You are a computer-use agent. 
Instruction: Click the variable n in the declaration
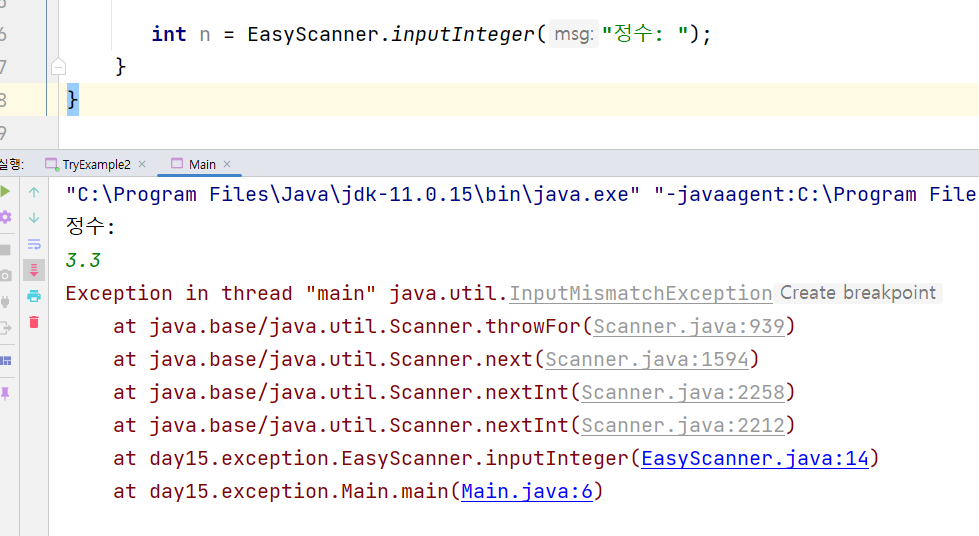205,35
